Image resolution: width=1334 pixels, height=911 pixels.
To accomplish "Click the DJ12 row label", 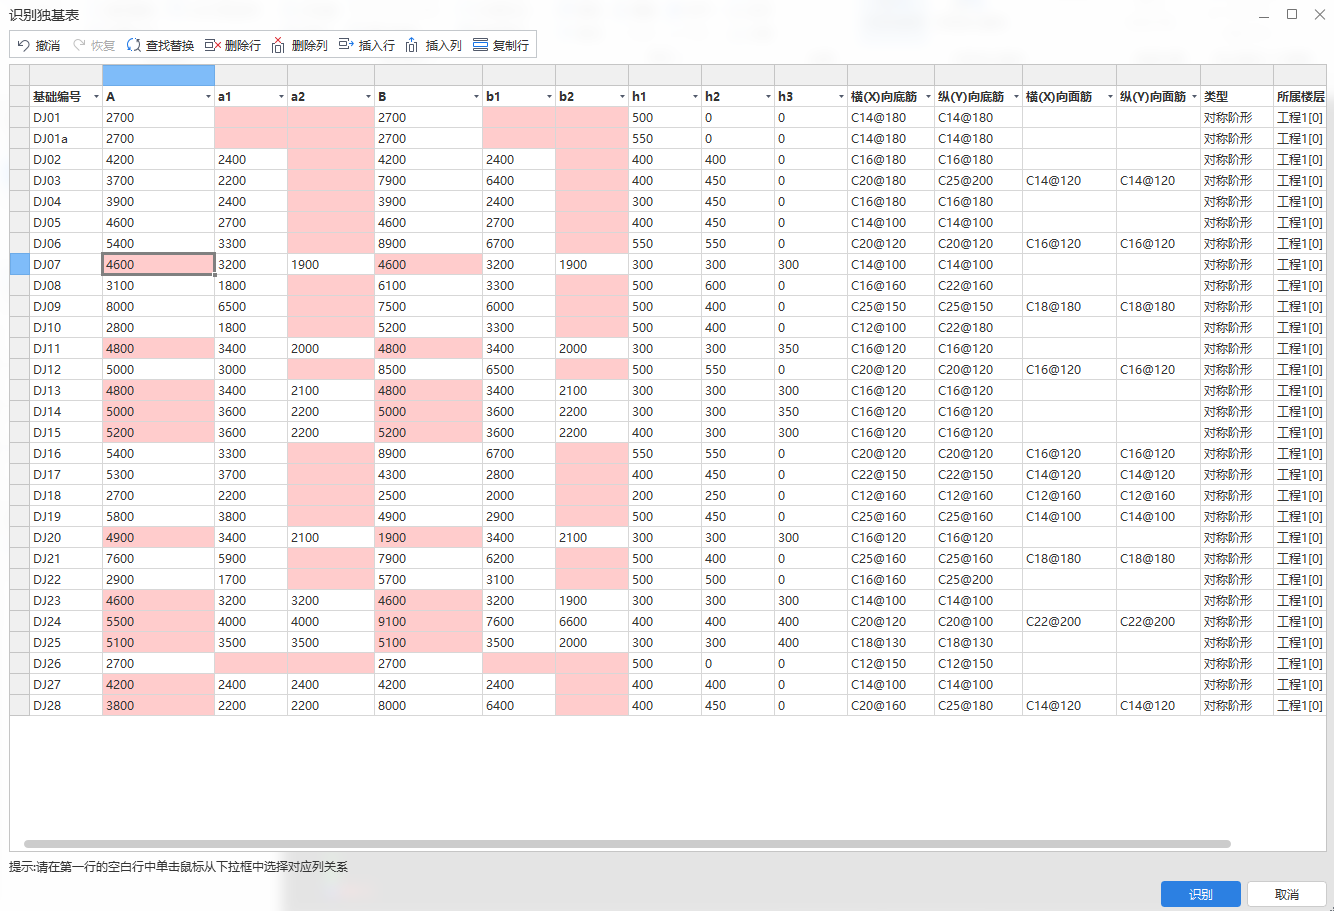I will tap(66, 370).
